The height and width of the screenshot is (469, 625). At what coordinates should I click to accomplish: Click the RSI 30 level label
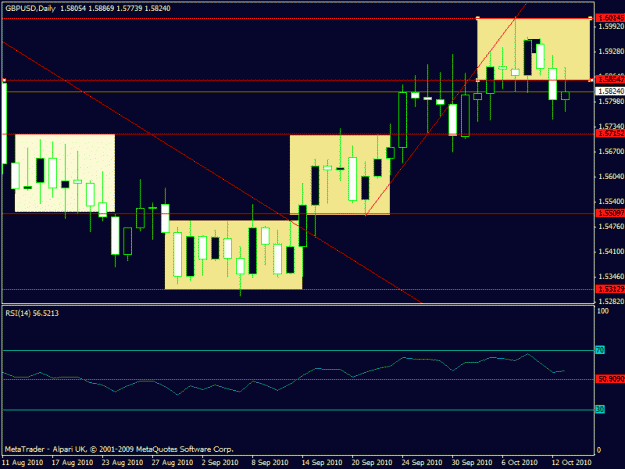coord(600,409)
